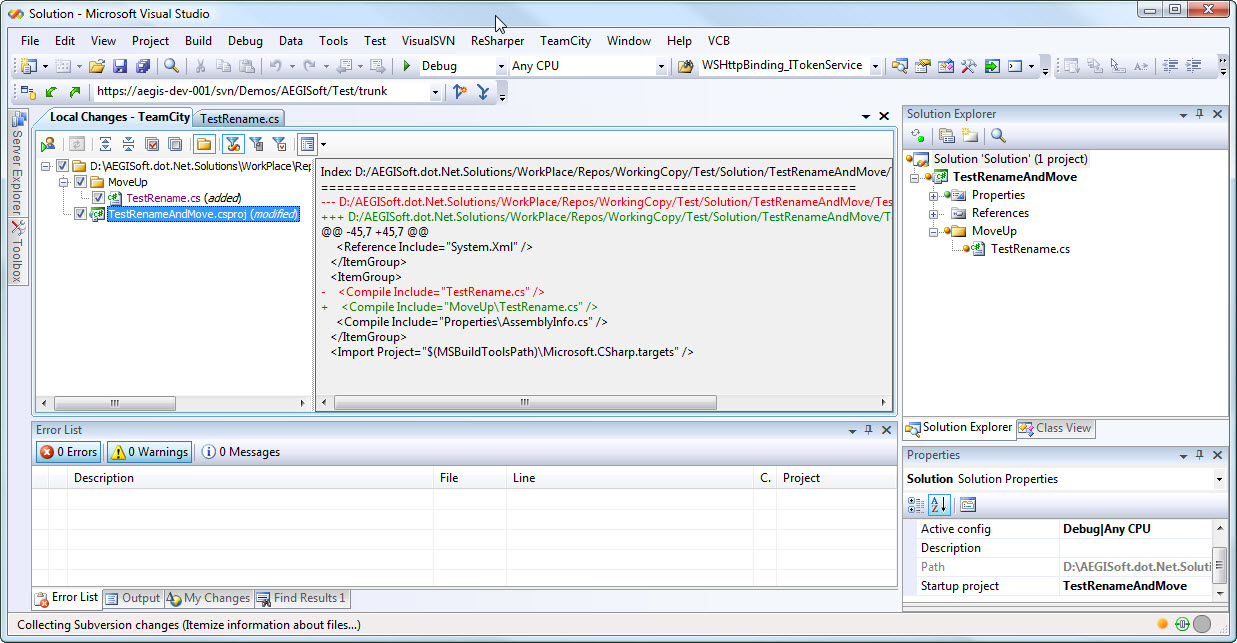Open the ReSharper menu
The height and width of the screenshot is (643, 1237).
497,41
